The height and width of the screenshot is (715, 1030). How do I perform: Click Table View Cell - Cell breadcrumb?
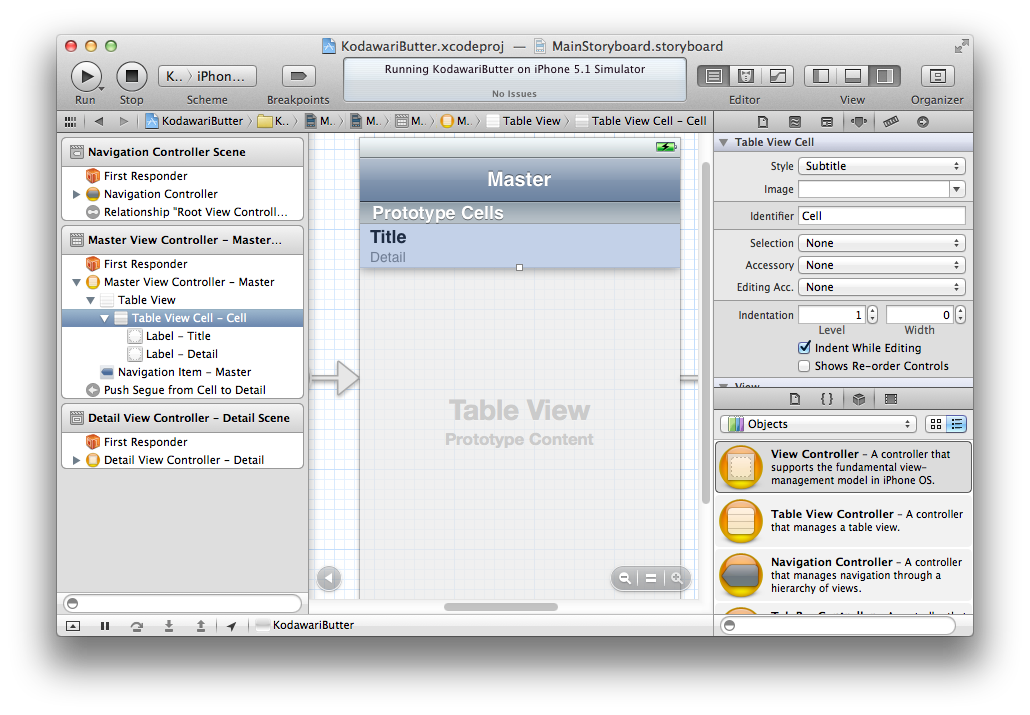[641, 121]
